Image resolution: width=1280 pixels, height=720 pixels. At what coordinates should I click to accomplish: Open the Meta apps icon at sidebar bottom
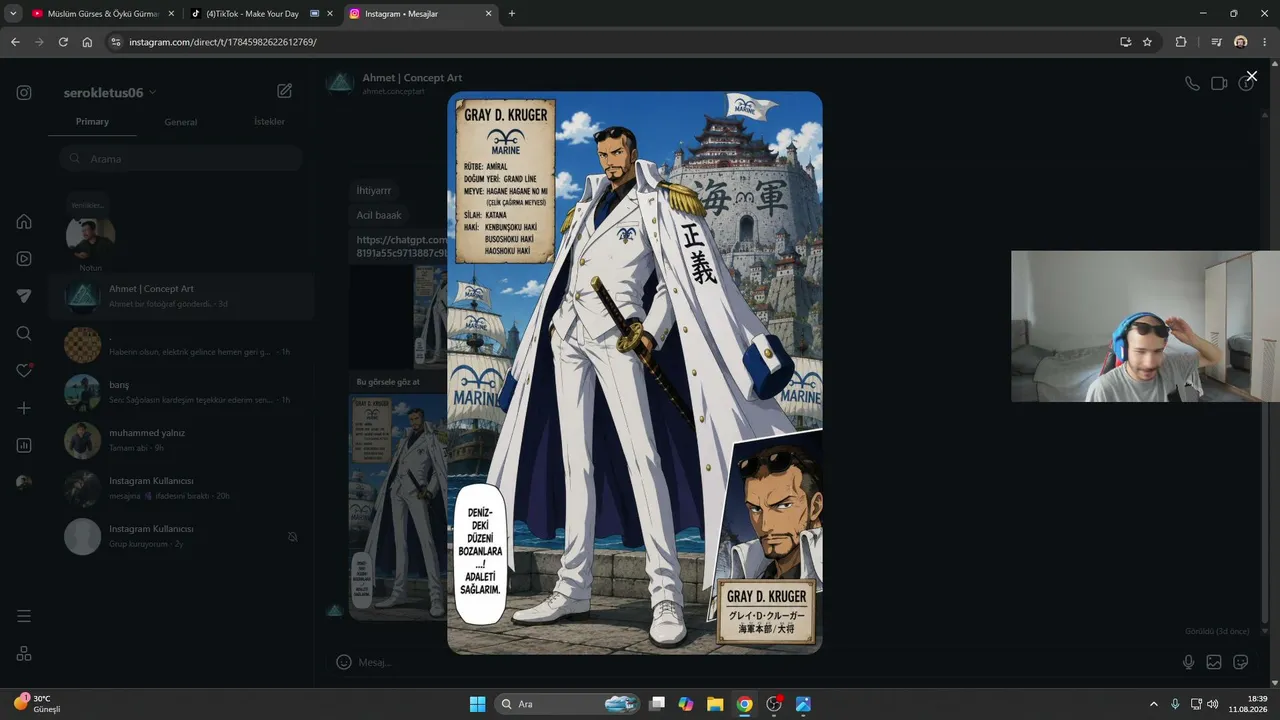click(x=24, y=653)
